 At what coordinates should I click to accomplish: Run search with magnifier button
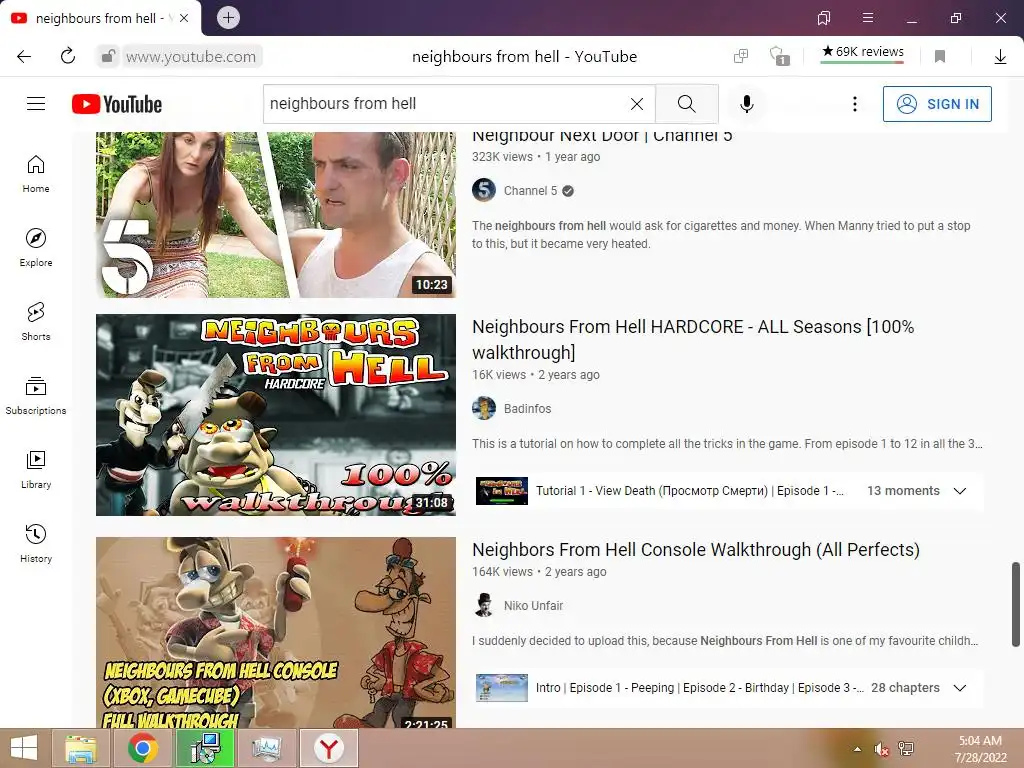click(686, 104)
